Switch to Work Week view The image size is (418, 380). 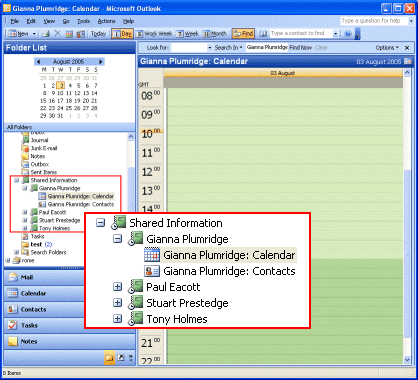154,34
